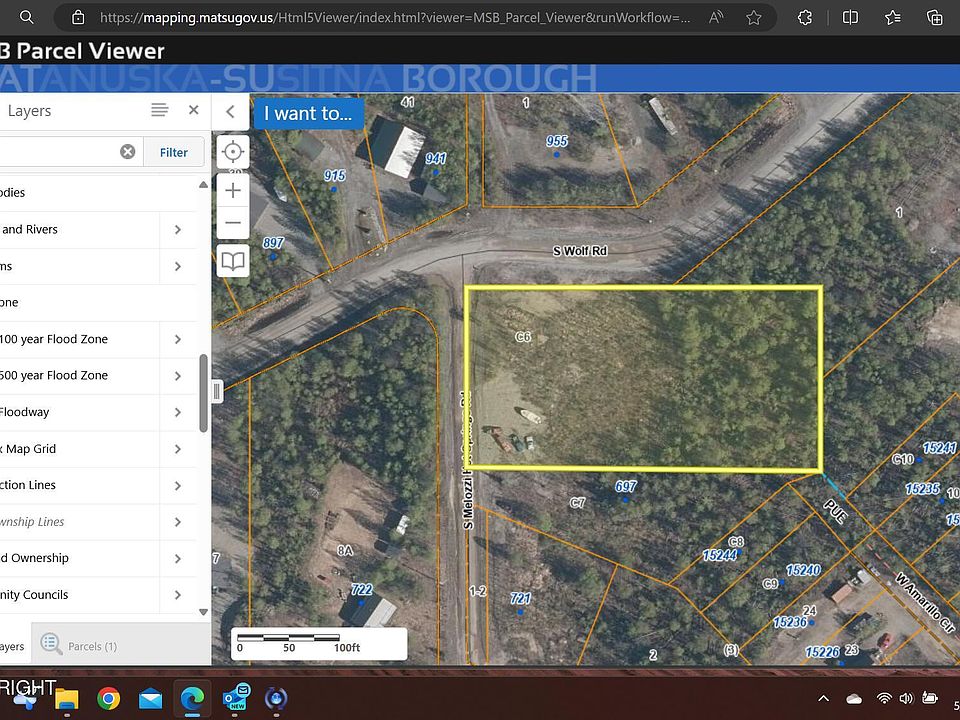This screenshot has width=960, height=720.
Task: Click the locate-me crosshair map button
Action: point(233,152)
